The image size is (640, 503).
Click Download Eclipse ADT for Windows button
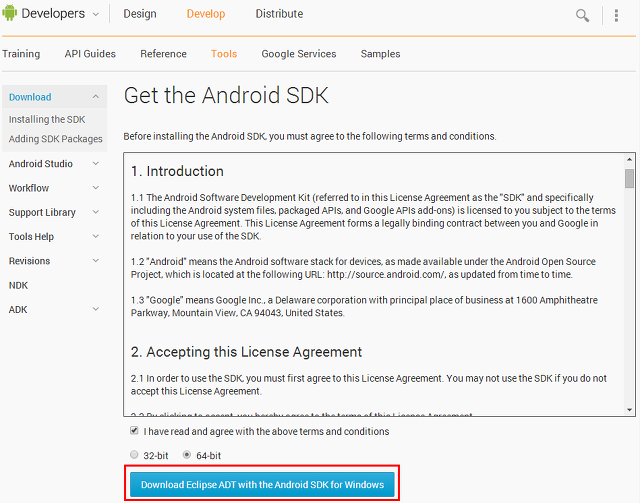262,485
